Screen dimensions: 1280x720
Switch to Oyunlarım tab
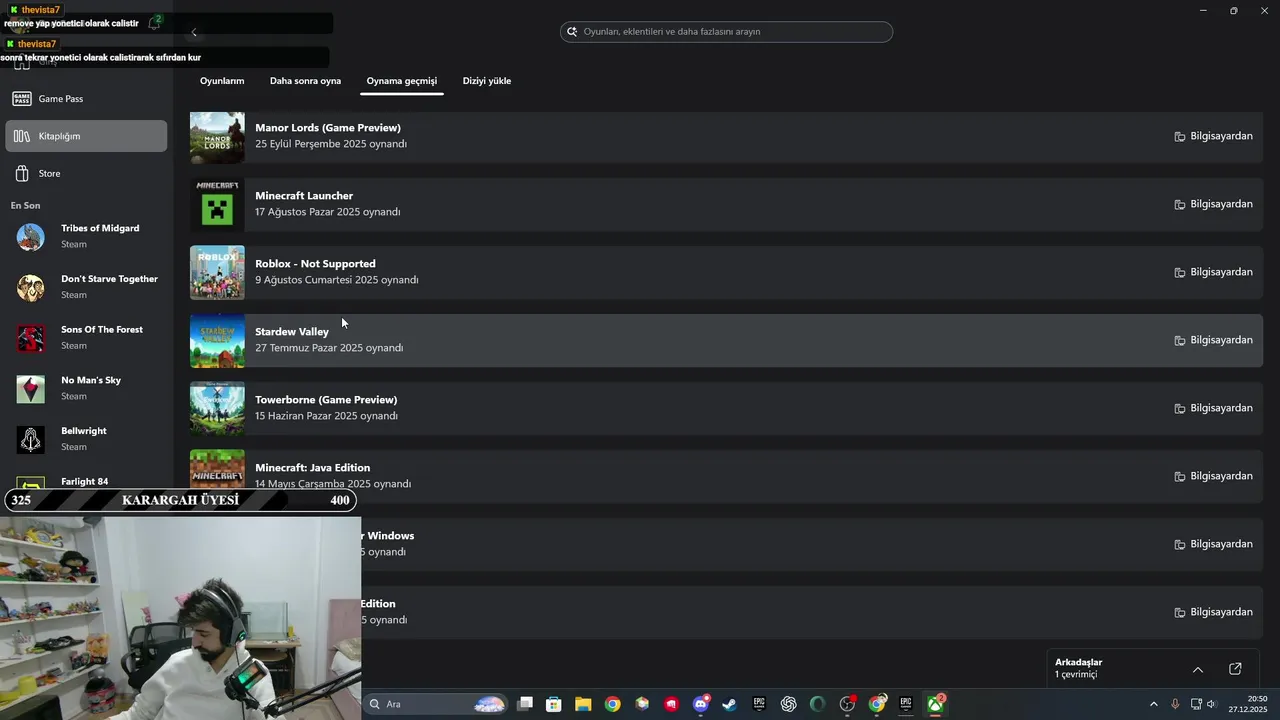222,81
